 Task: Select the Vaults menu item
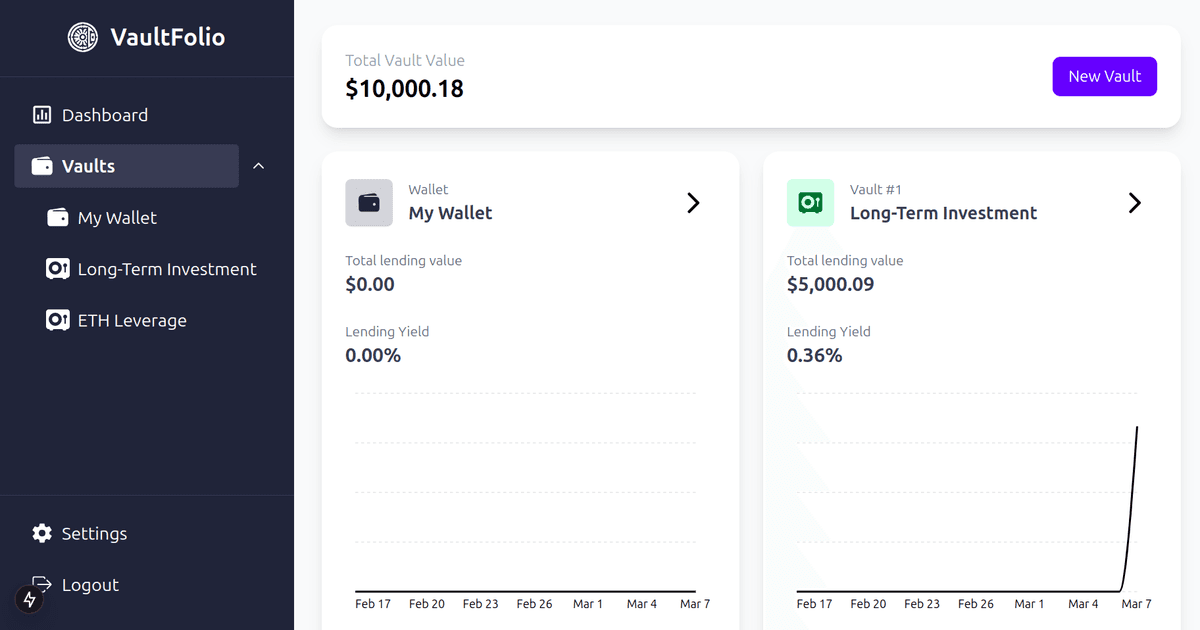click(x=127, y=166)
